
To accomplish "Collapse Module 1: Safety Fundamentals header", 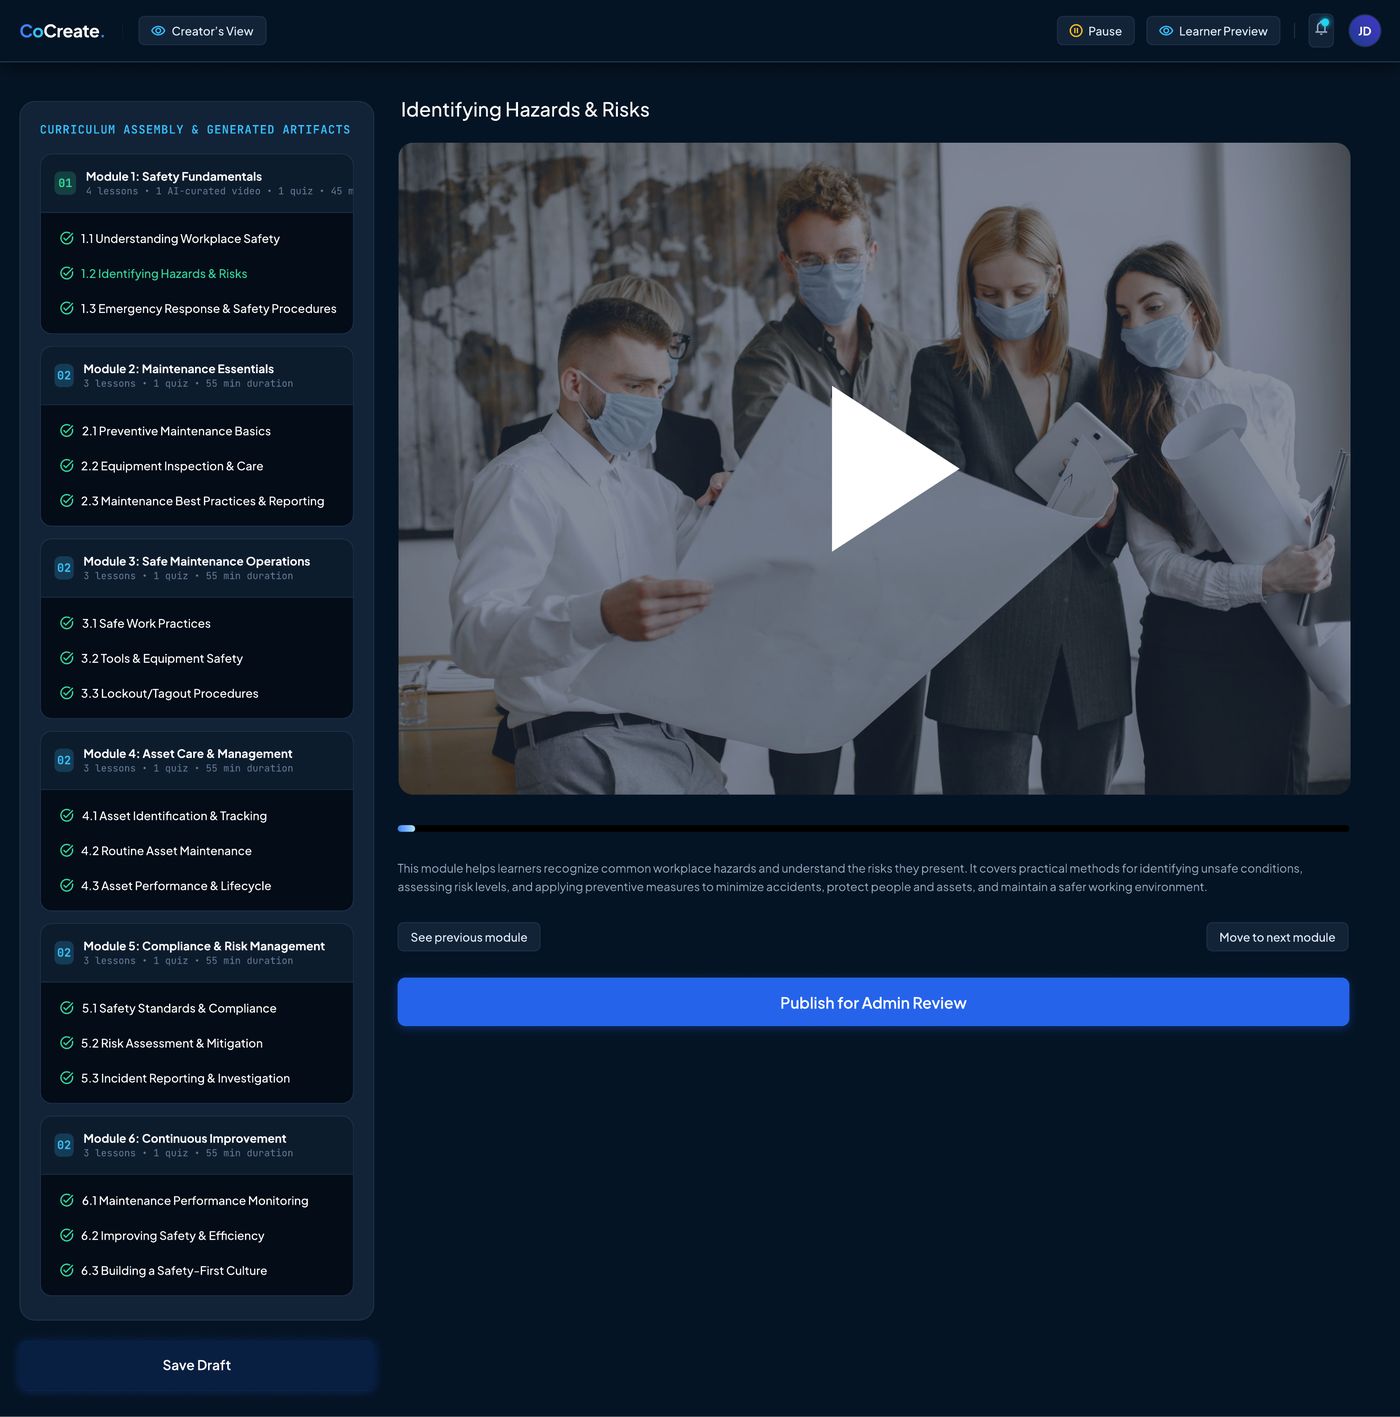I will pos(197,183).
